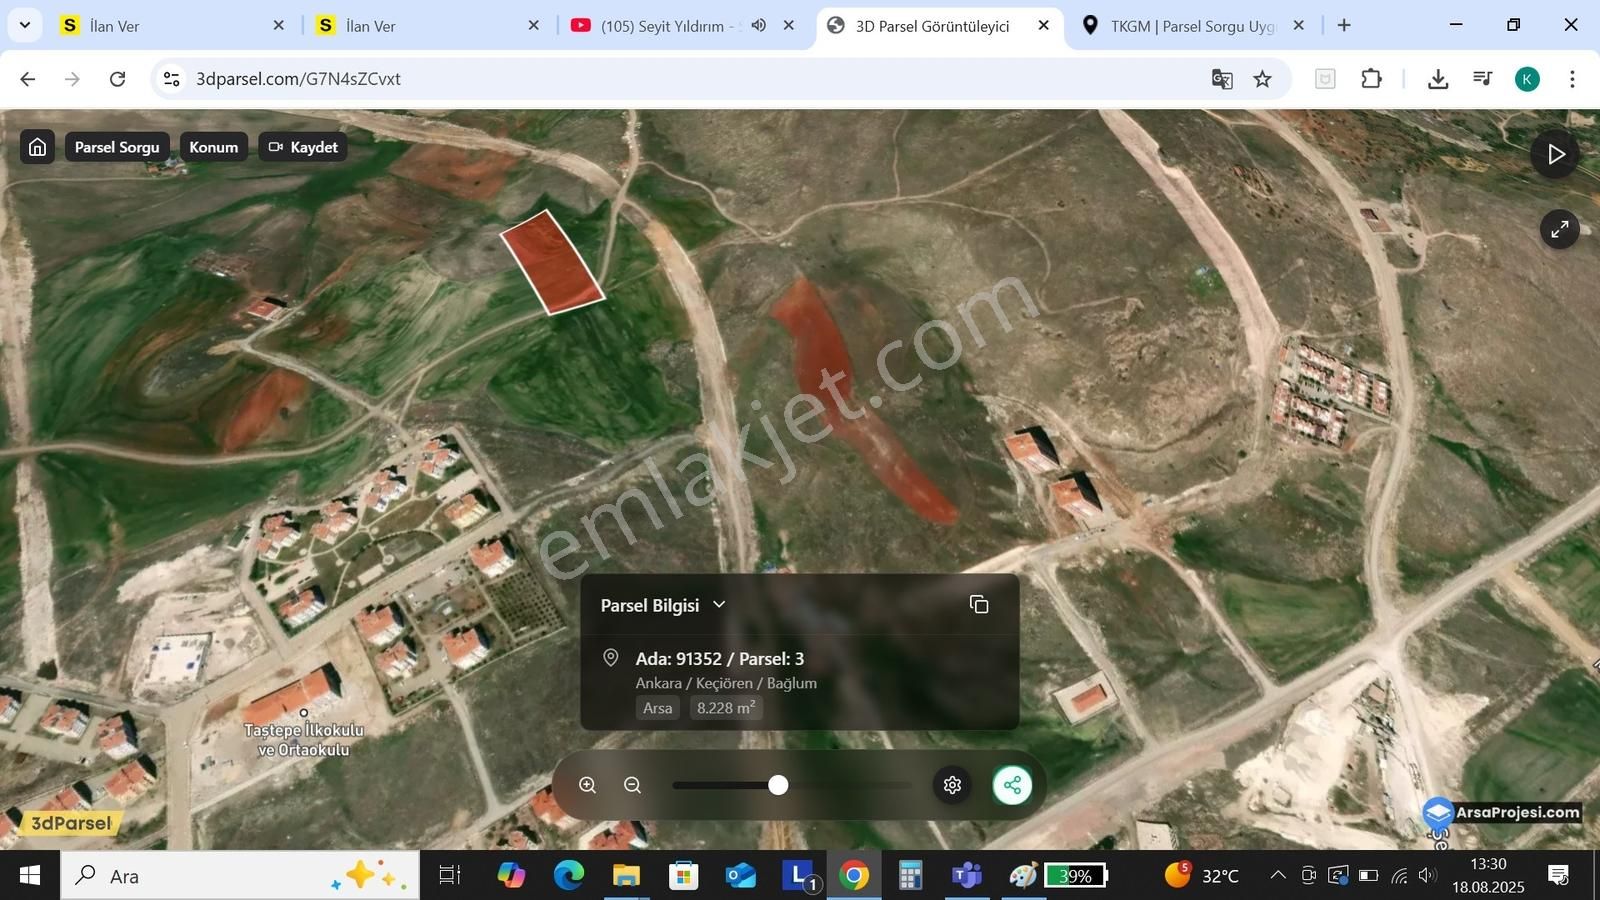Adjust the map zoom slider handle
Viewport: 1600px width, 900px height.
tap(779, 785)
